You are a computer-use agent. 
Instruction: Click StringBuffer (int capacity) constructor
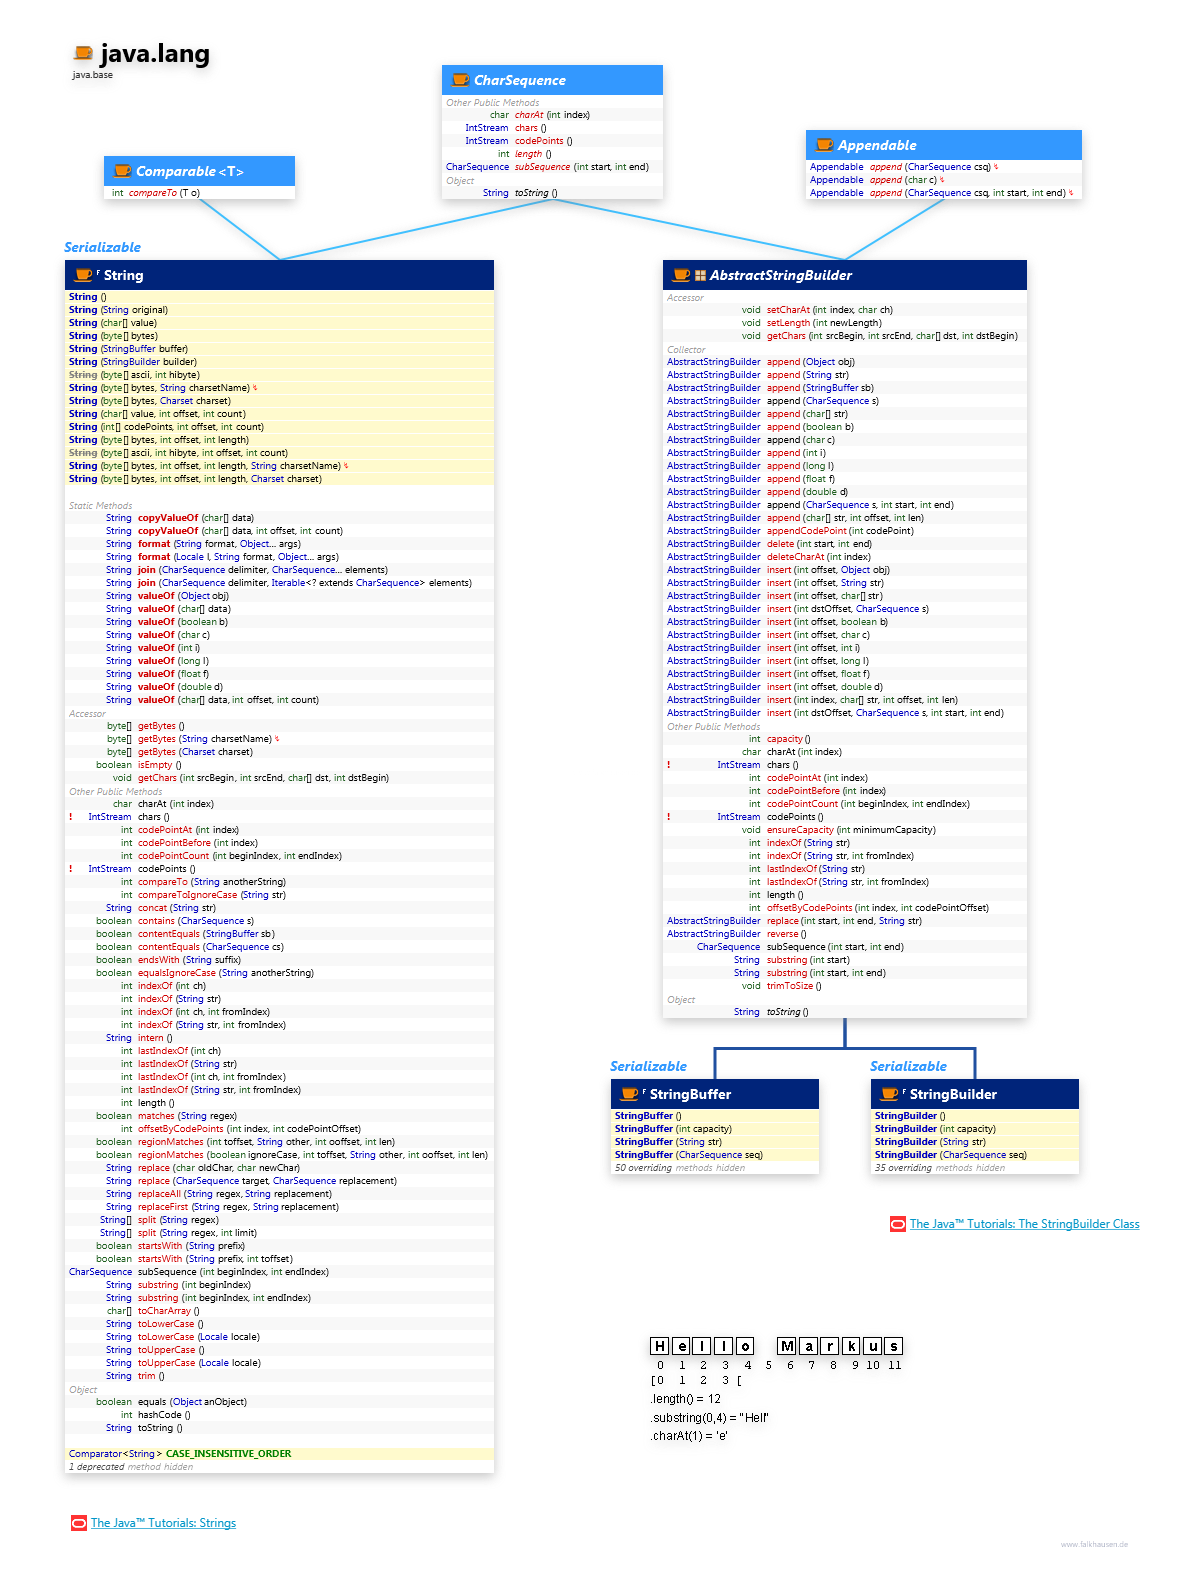point(673,1129)
